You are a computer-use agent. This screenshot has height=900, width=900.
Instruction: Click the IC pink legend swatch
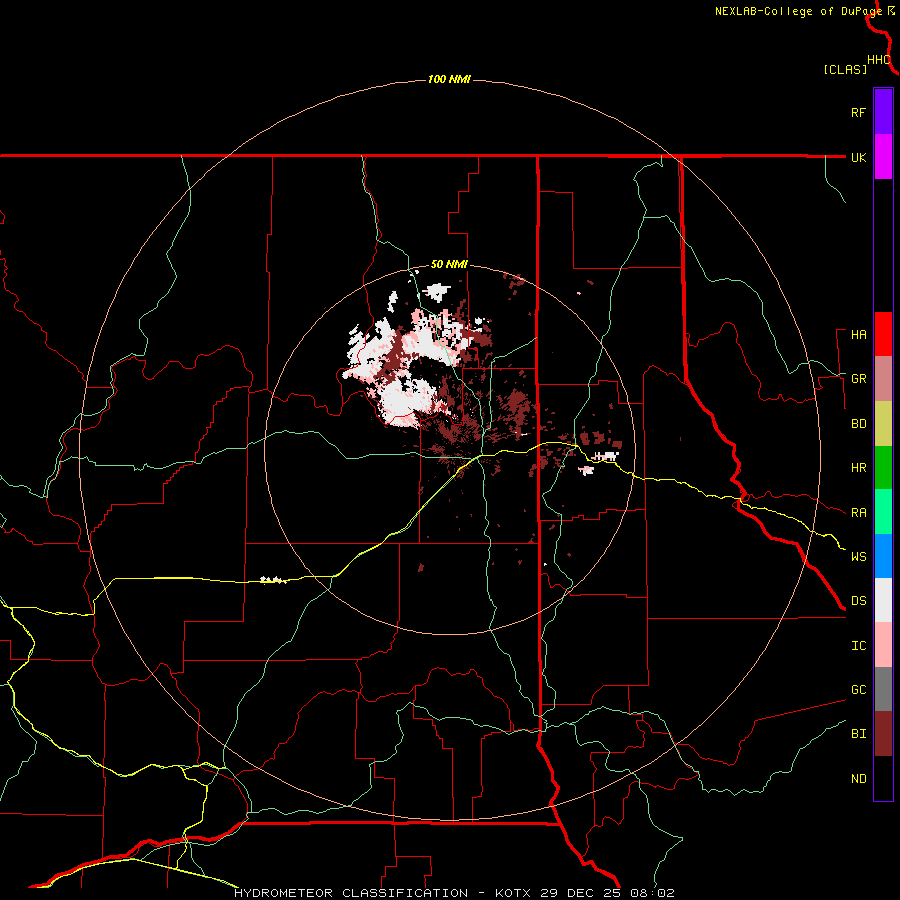[x=883, y=645]
